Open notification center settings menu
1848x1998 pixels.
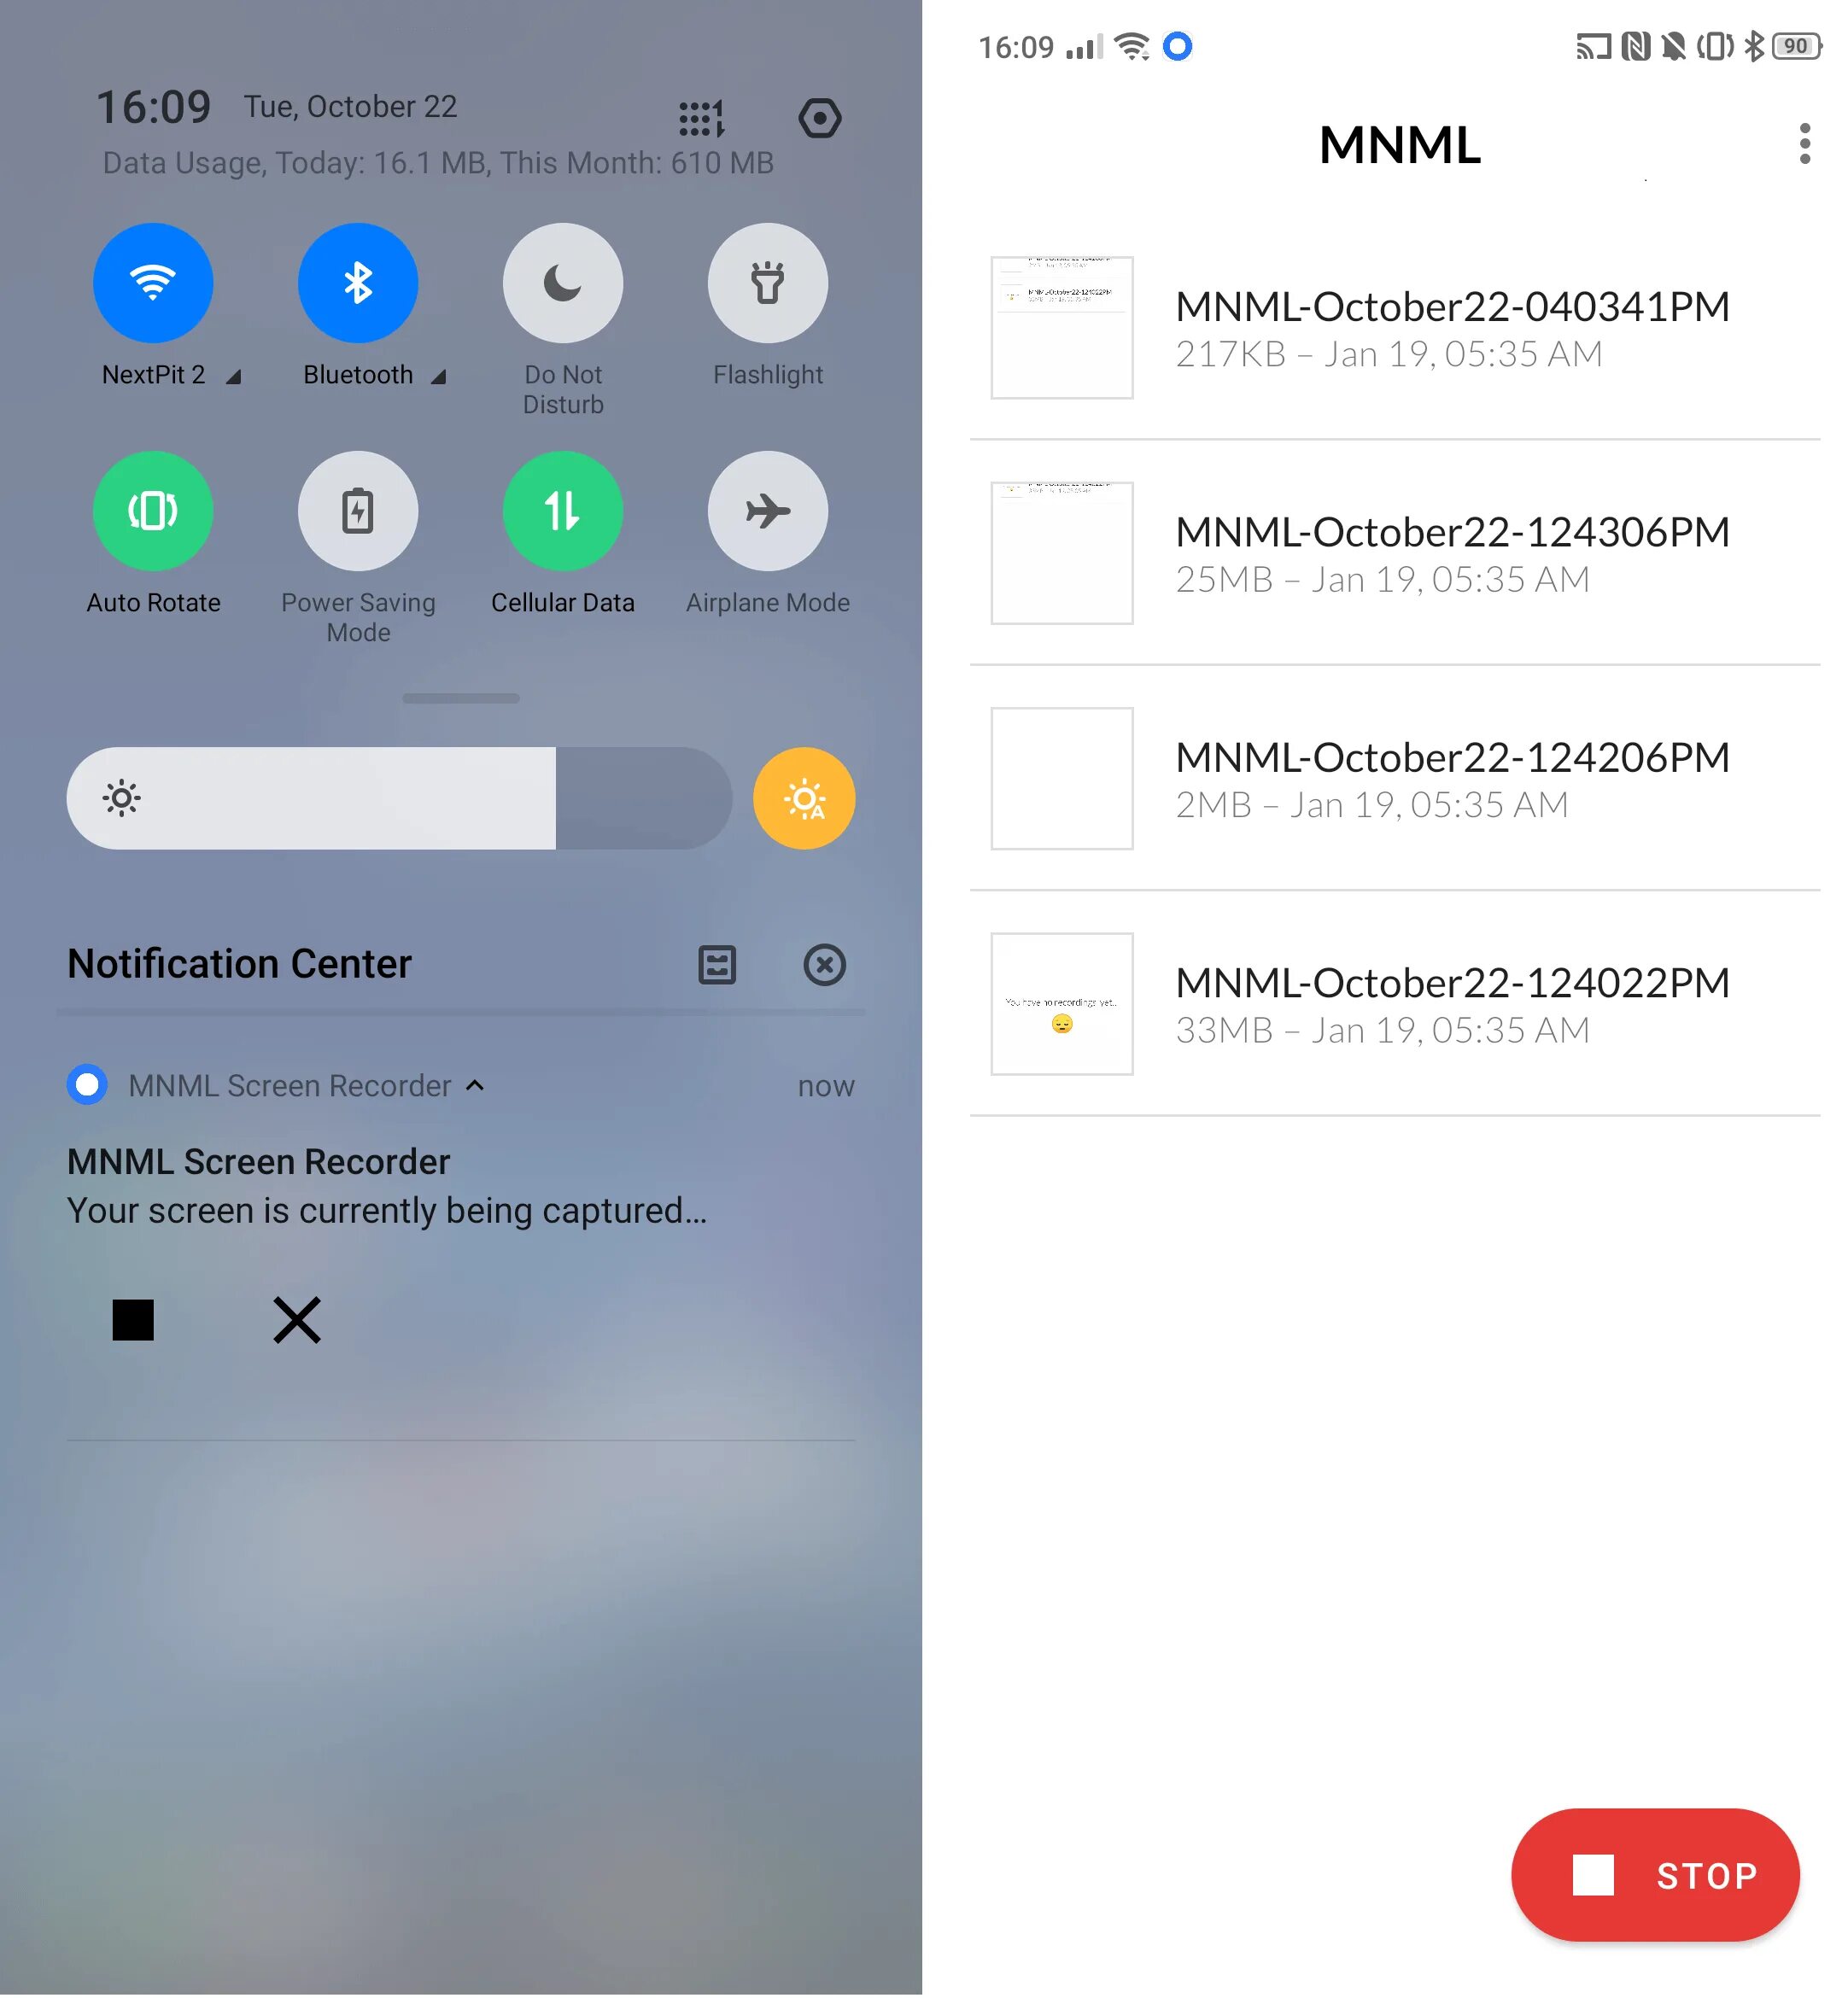(x=715, y=964)
